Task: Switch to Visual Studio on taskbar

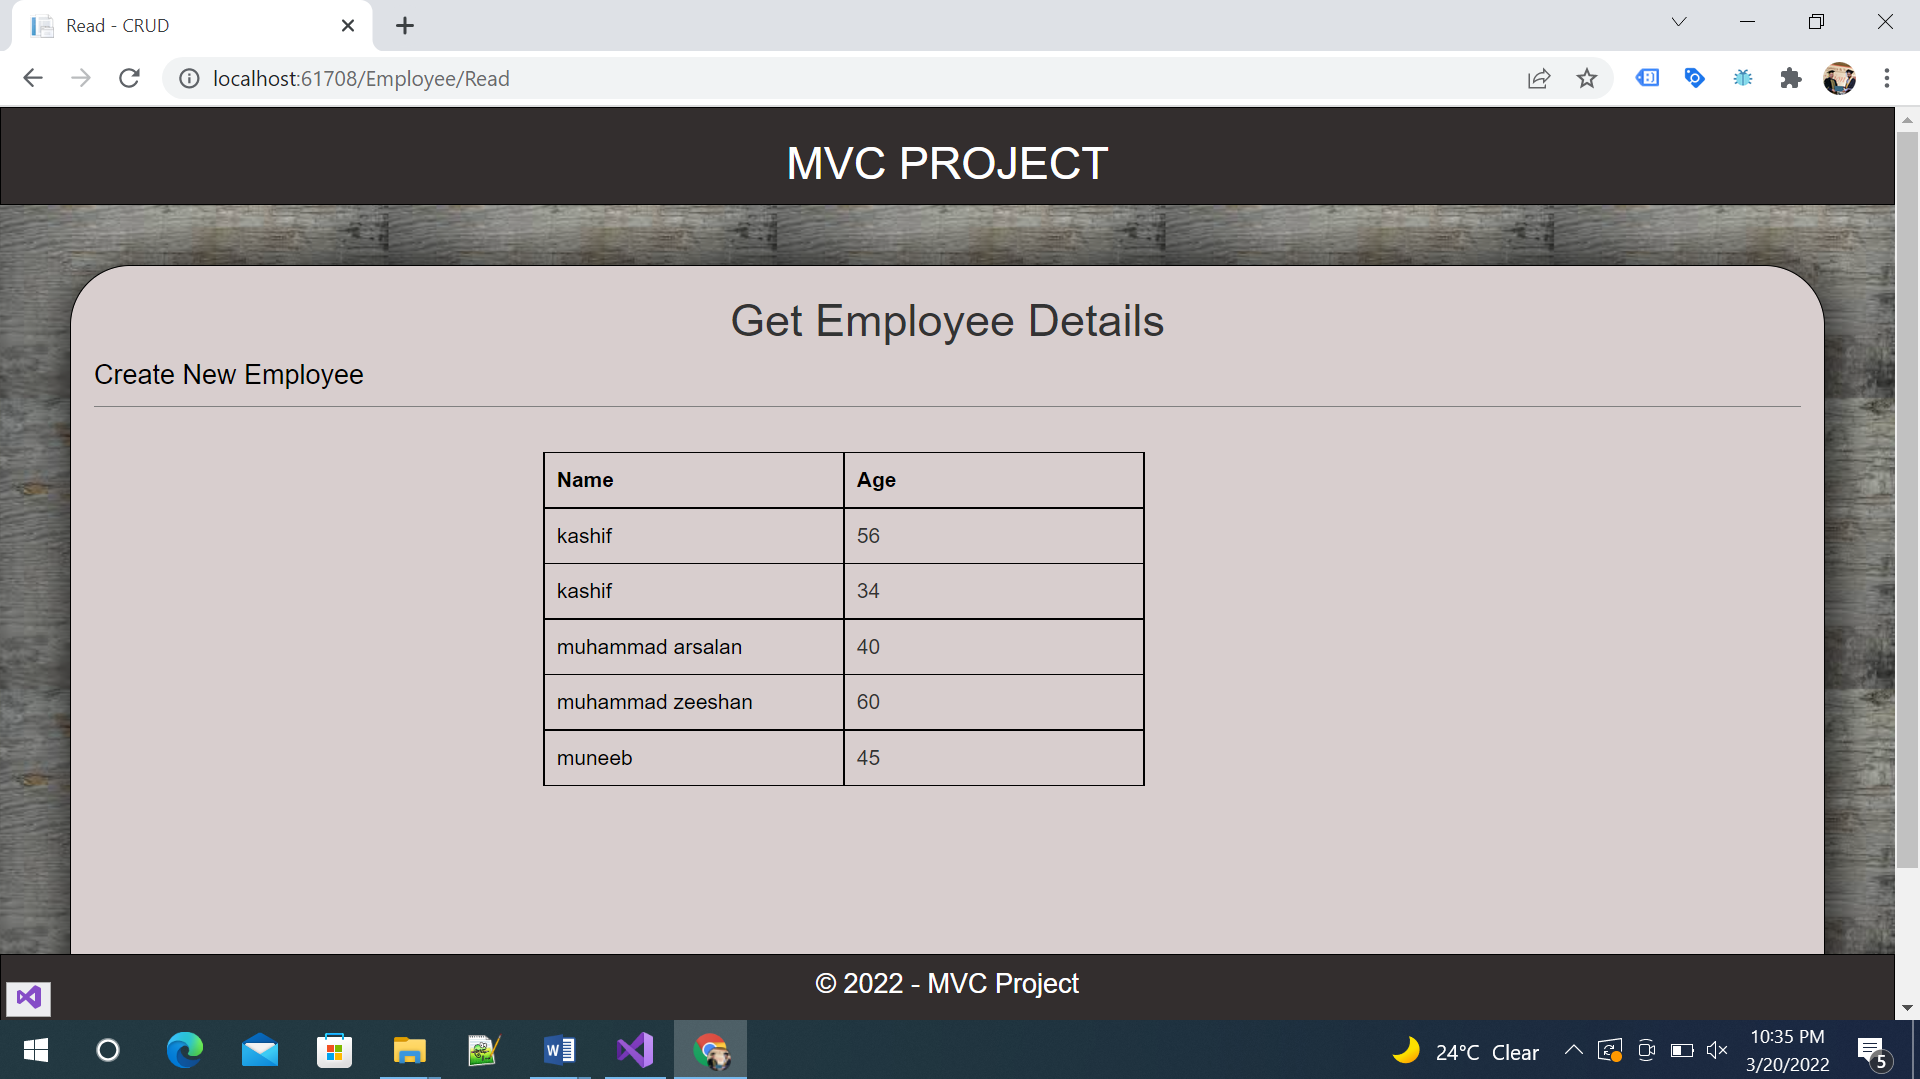Action: (635, 1050)
